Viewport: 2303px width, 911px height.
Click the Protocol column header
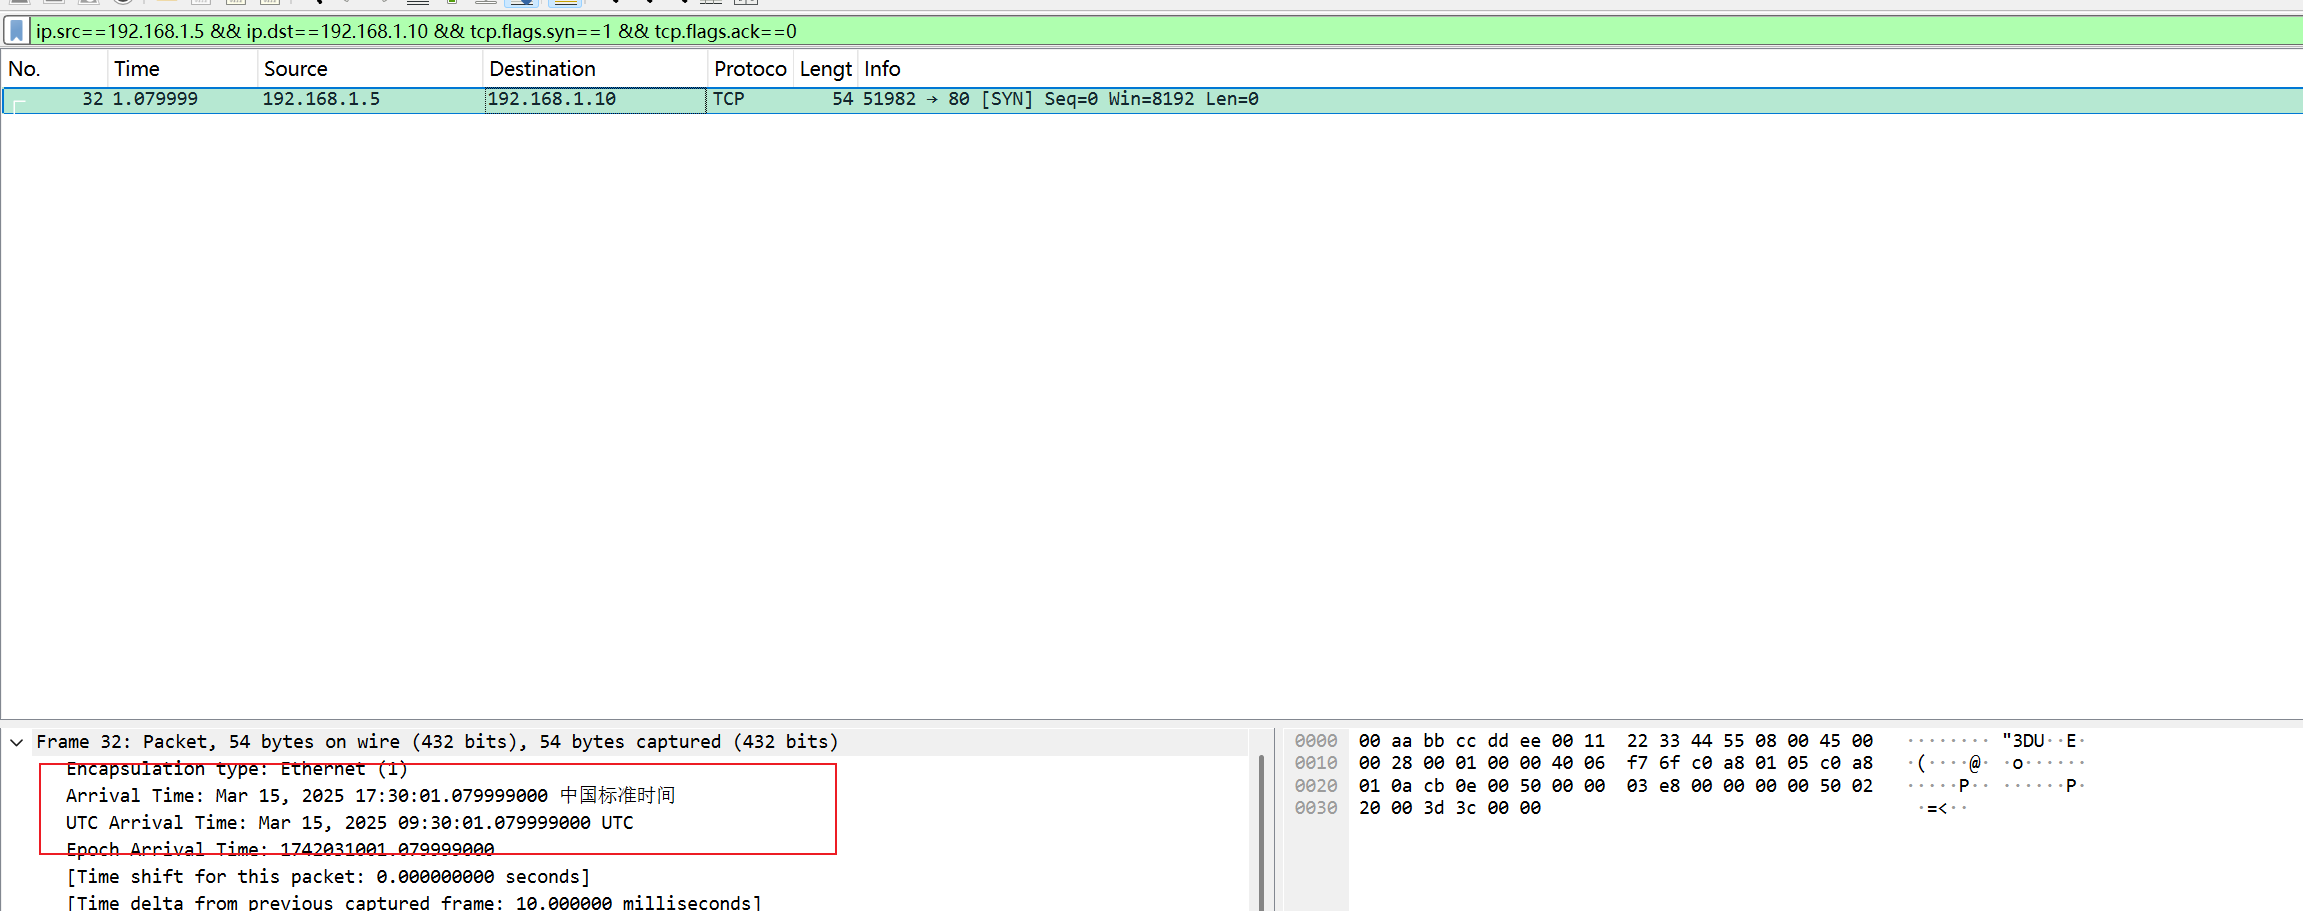click(x=750, y=69)
